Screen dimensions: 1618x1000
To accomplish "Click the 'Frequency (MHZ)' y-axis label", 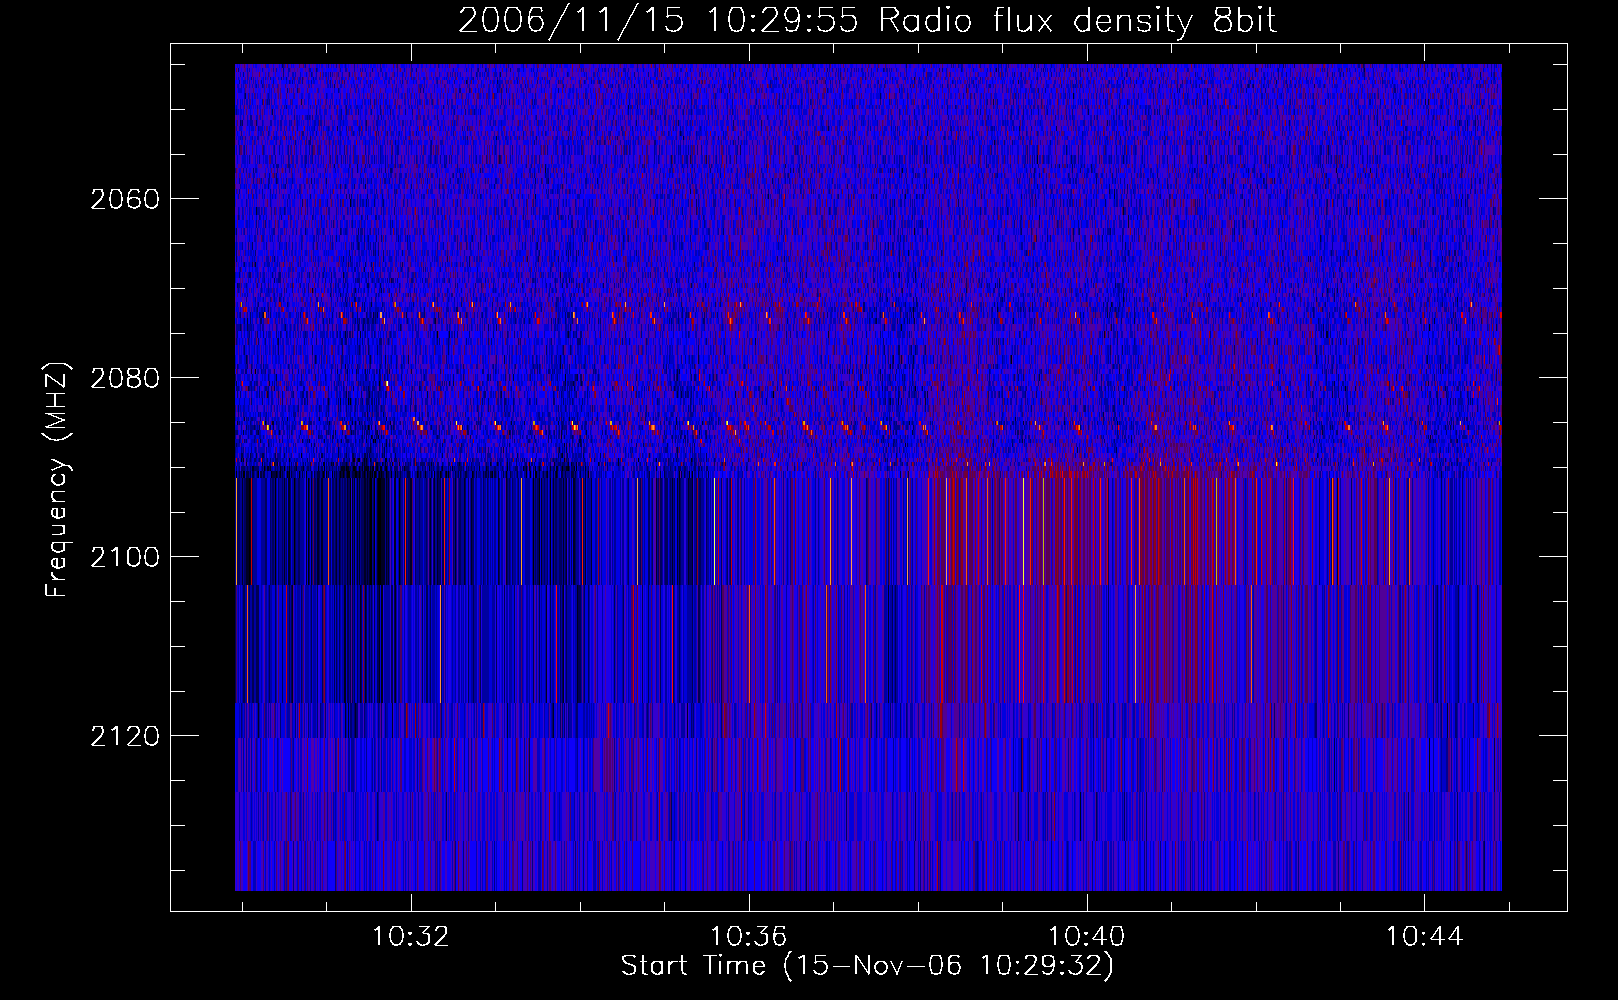I will 57,480.
